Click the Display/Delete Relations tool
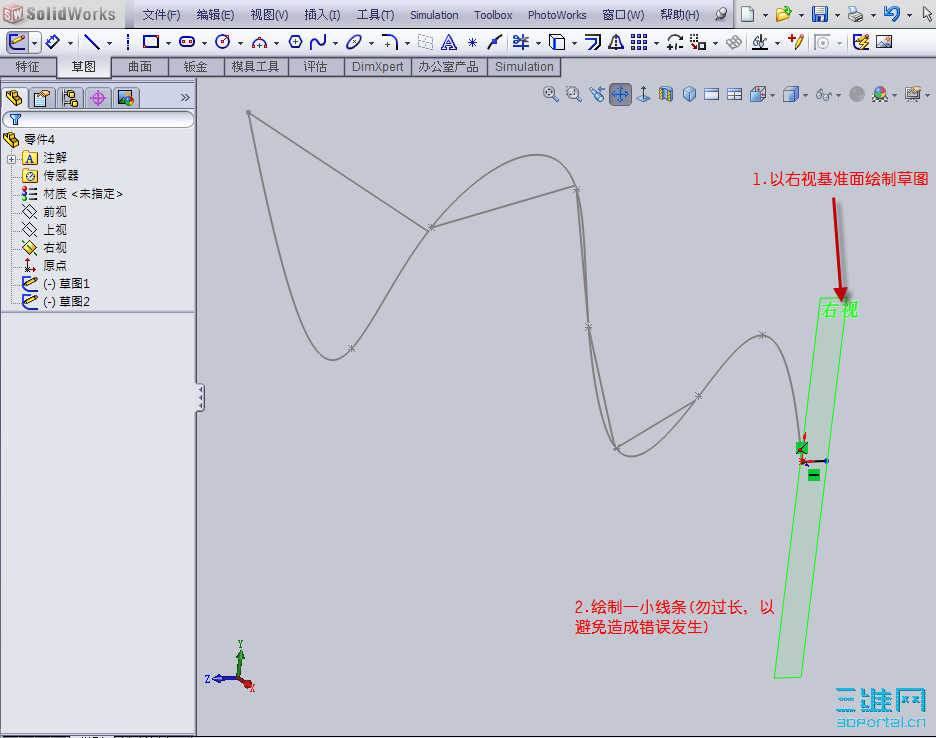This screenshot has height=738, width=936. pos(759,42)
